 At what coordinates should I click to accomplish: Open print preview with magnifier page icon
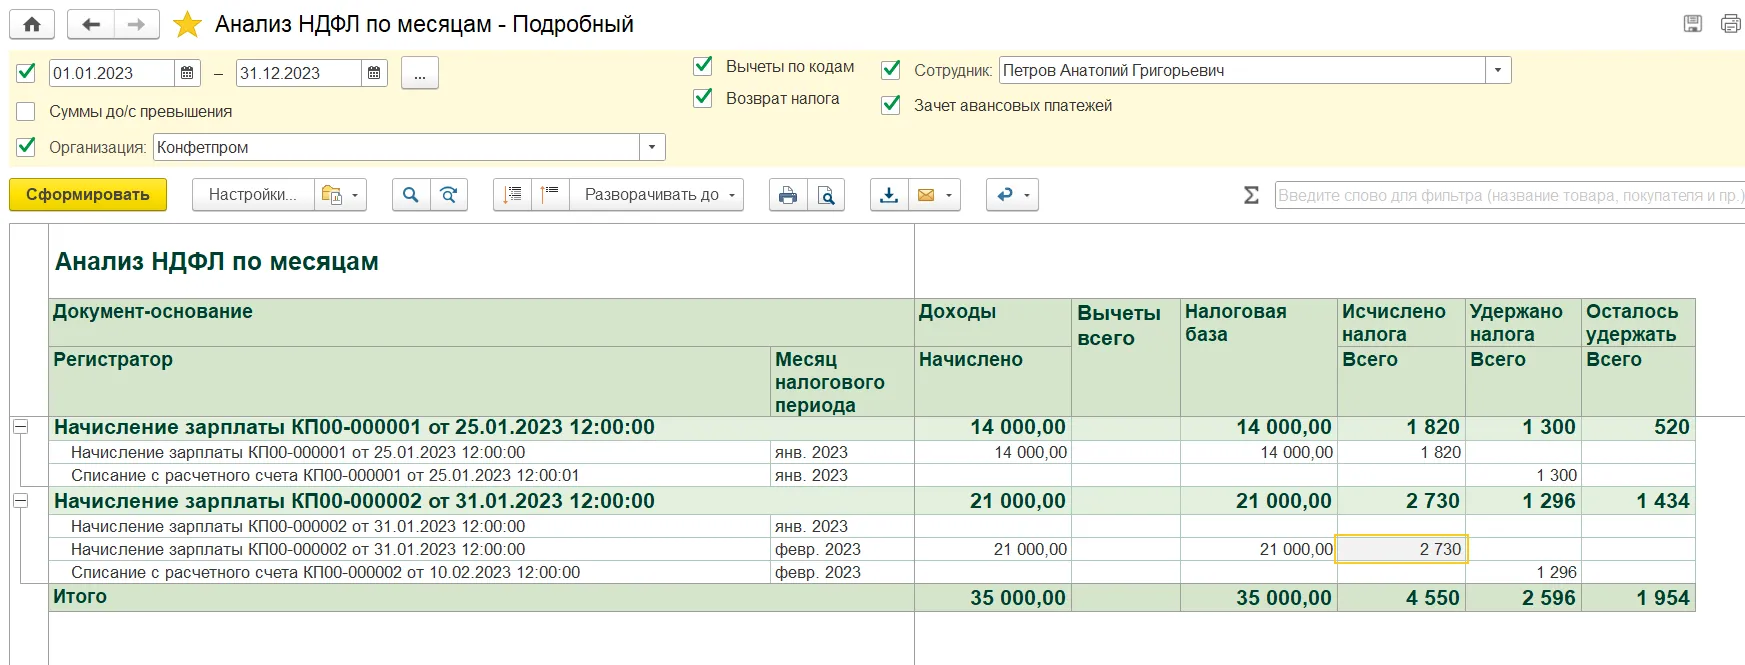pyautogui.click(x=826, y=195)
